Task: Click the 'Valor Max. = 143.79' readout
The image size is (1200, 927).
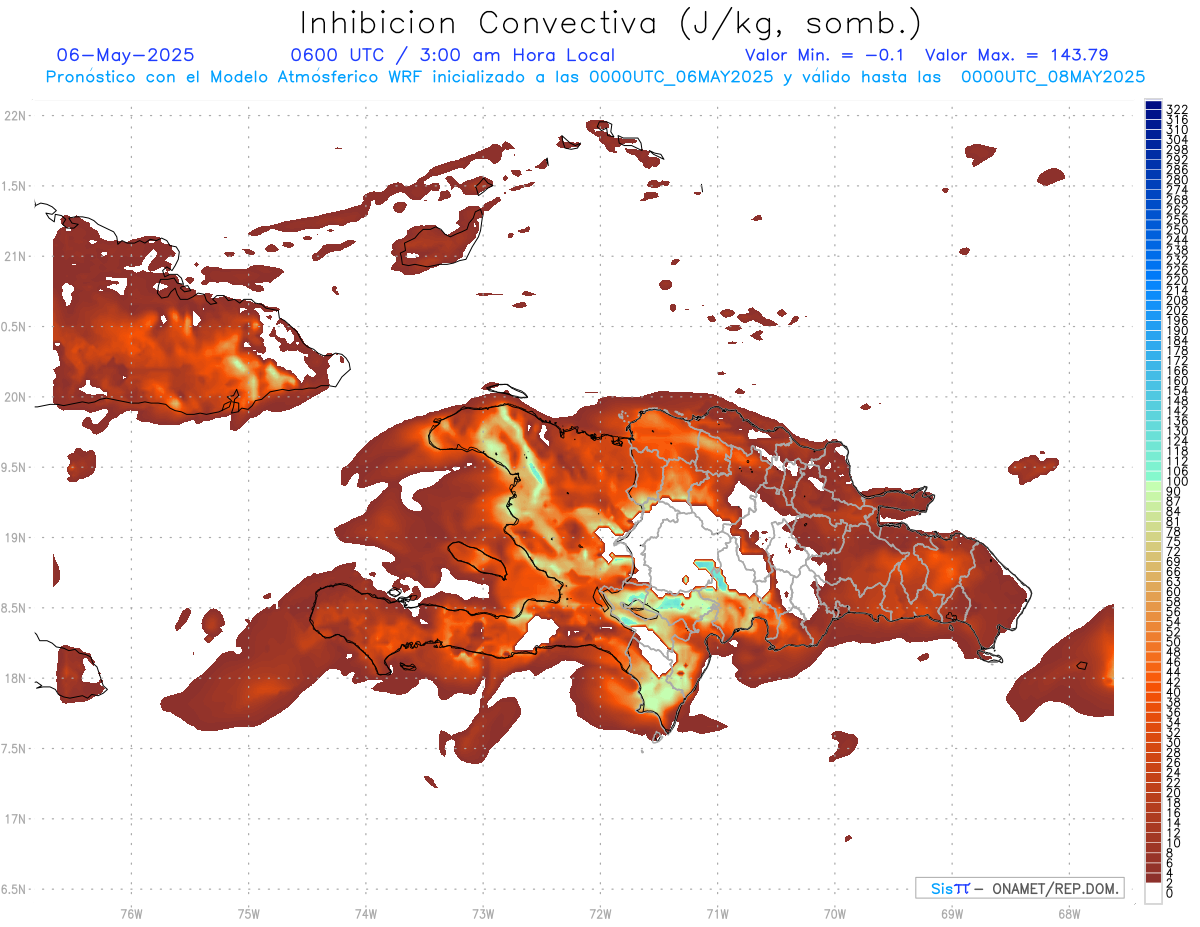Action: point(1016,55)
